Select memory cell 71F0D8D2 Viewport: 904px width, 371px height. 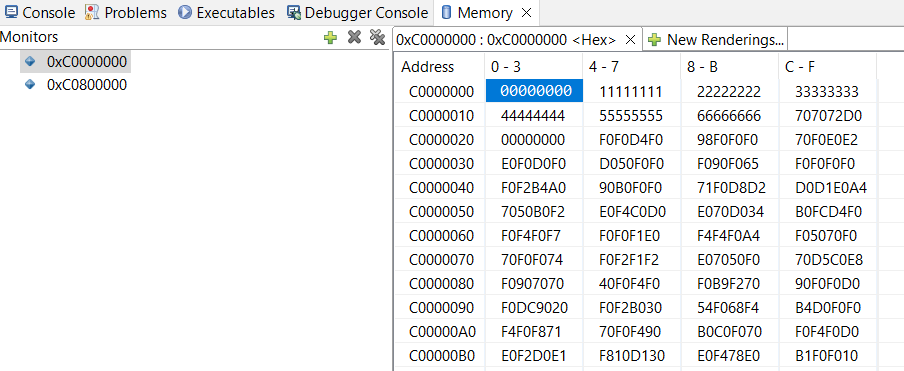730,188
